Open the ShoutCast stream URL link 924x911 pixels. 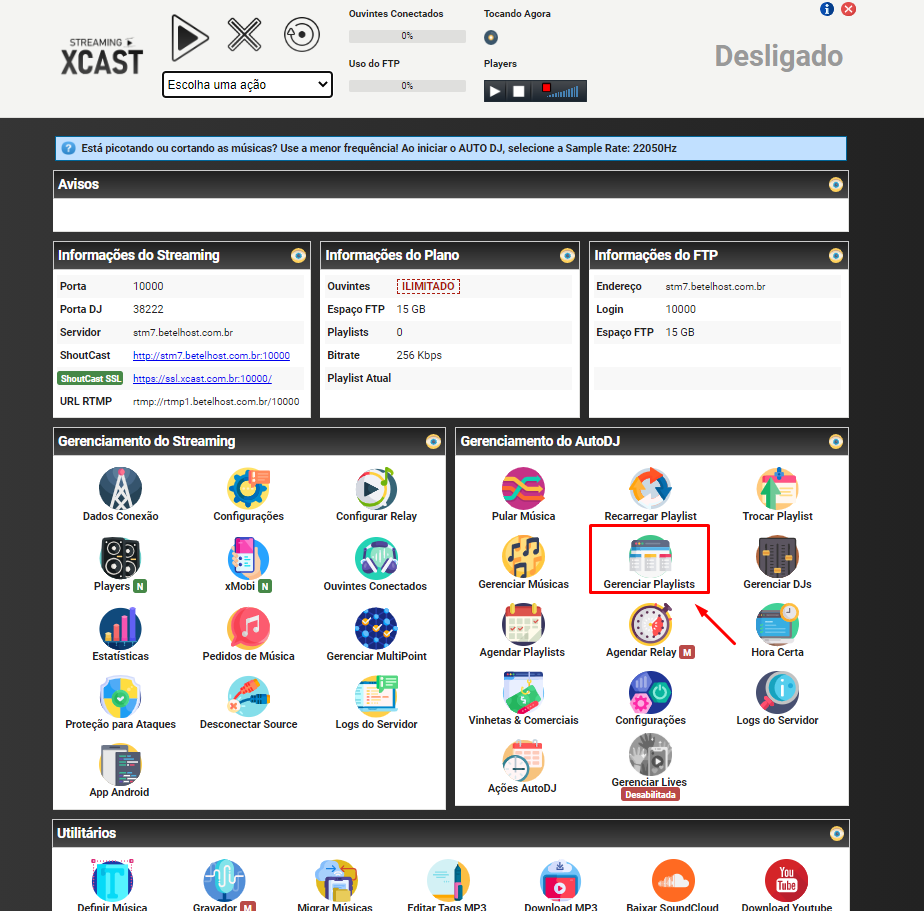(x=211, y=356)
